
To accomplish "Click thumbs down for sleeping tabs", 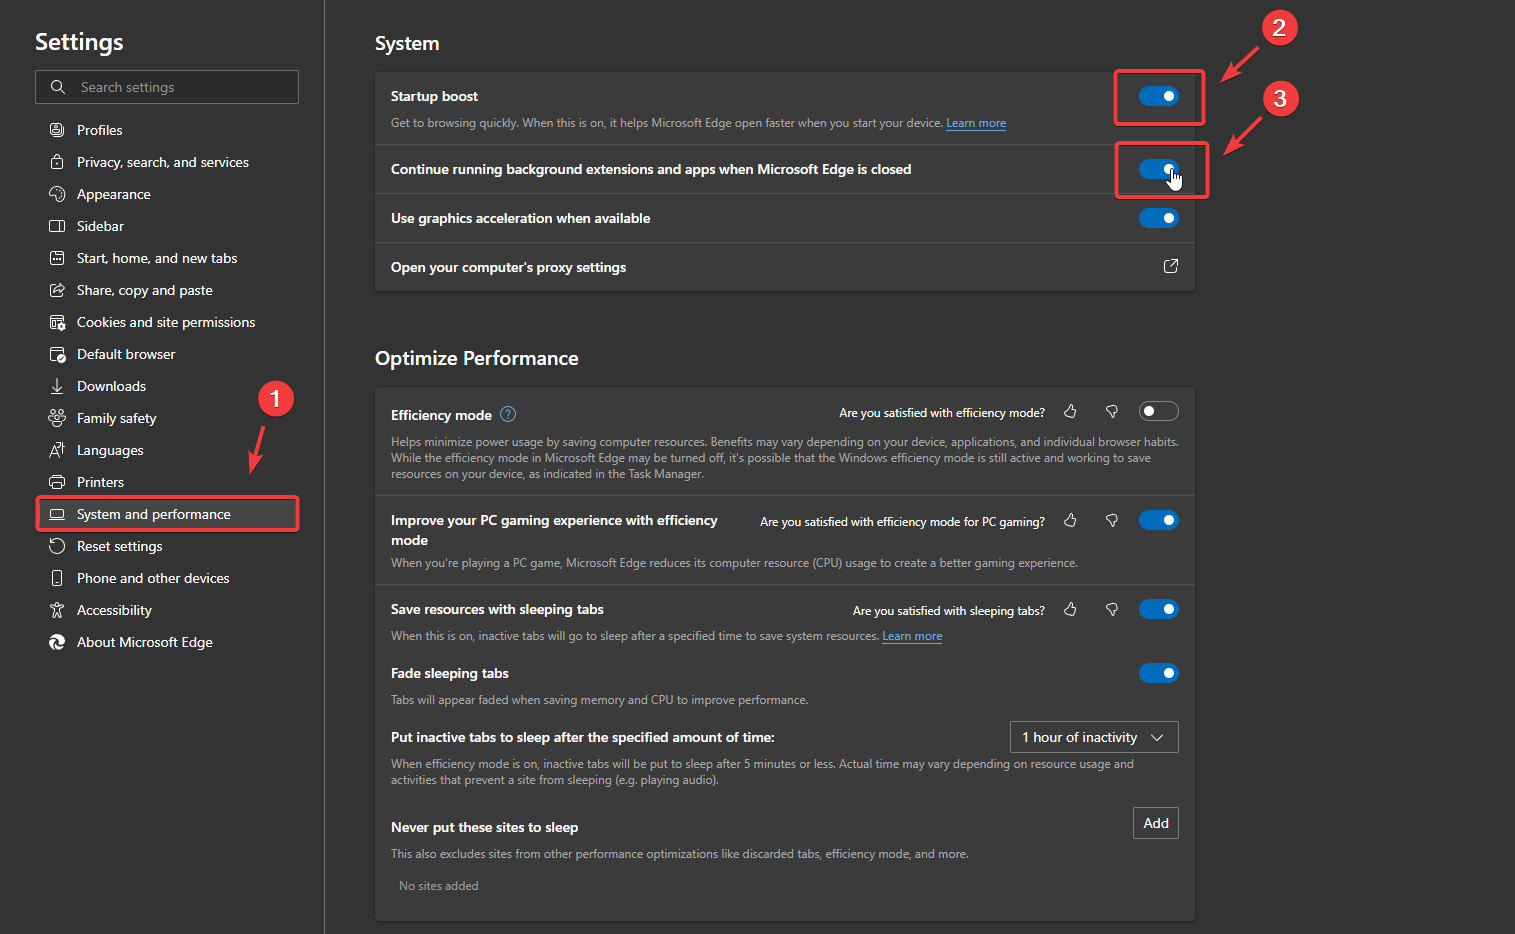I will [1111, 610].
